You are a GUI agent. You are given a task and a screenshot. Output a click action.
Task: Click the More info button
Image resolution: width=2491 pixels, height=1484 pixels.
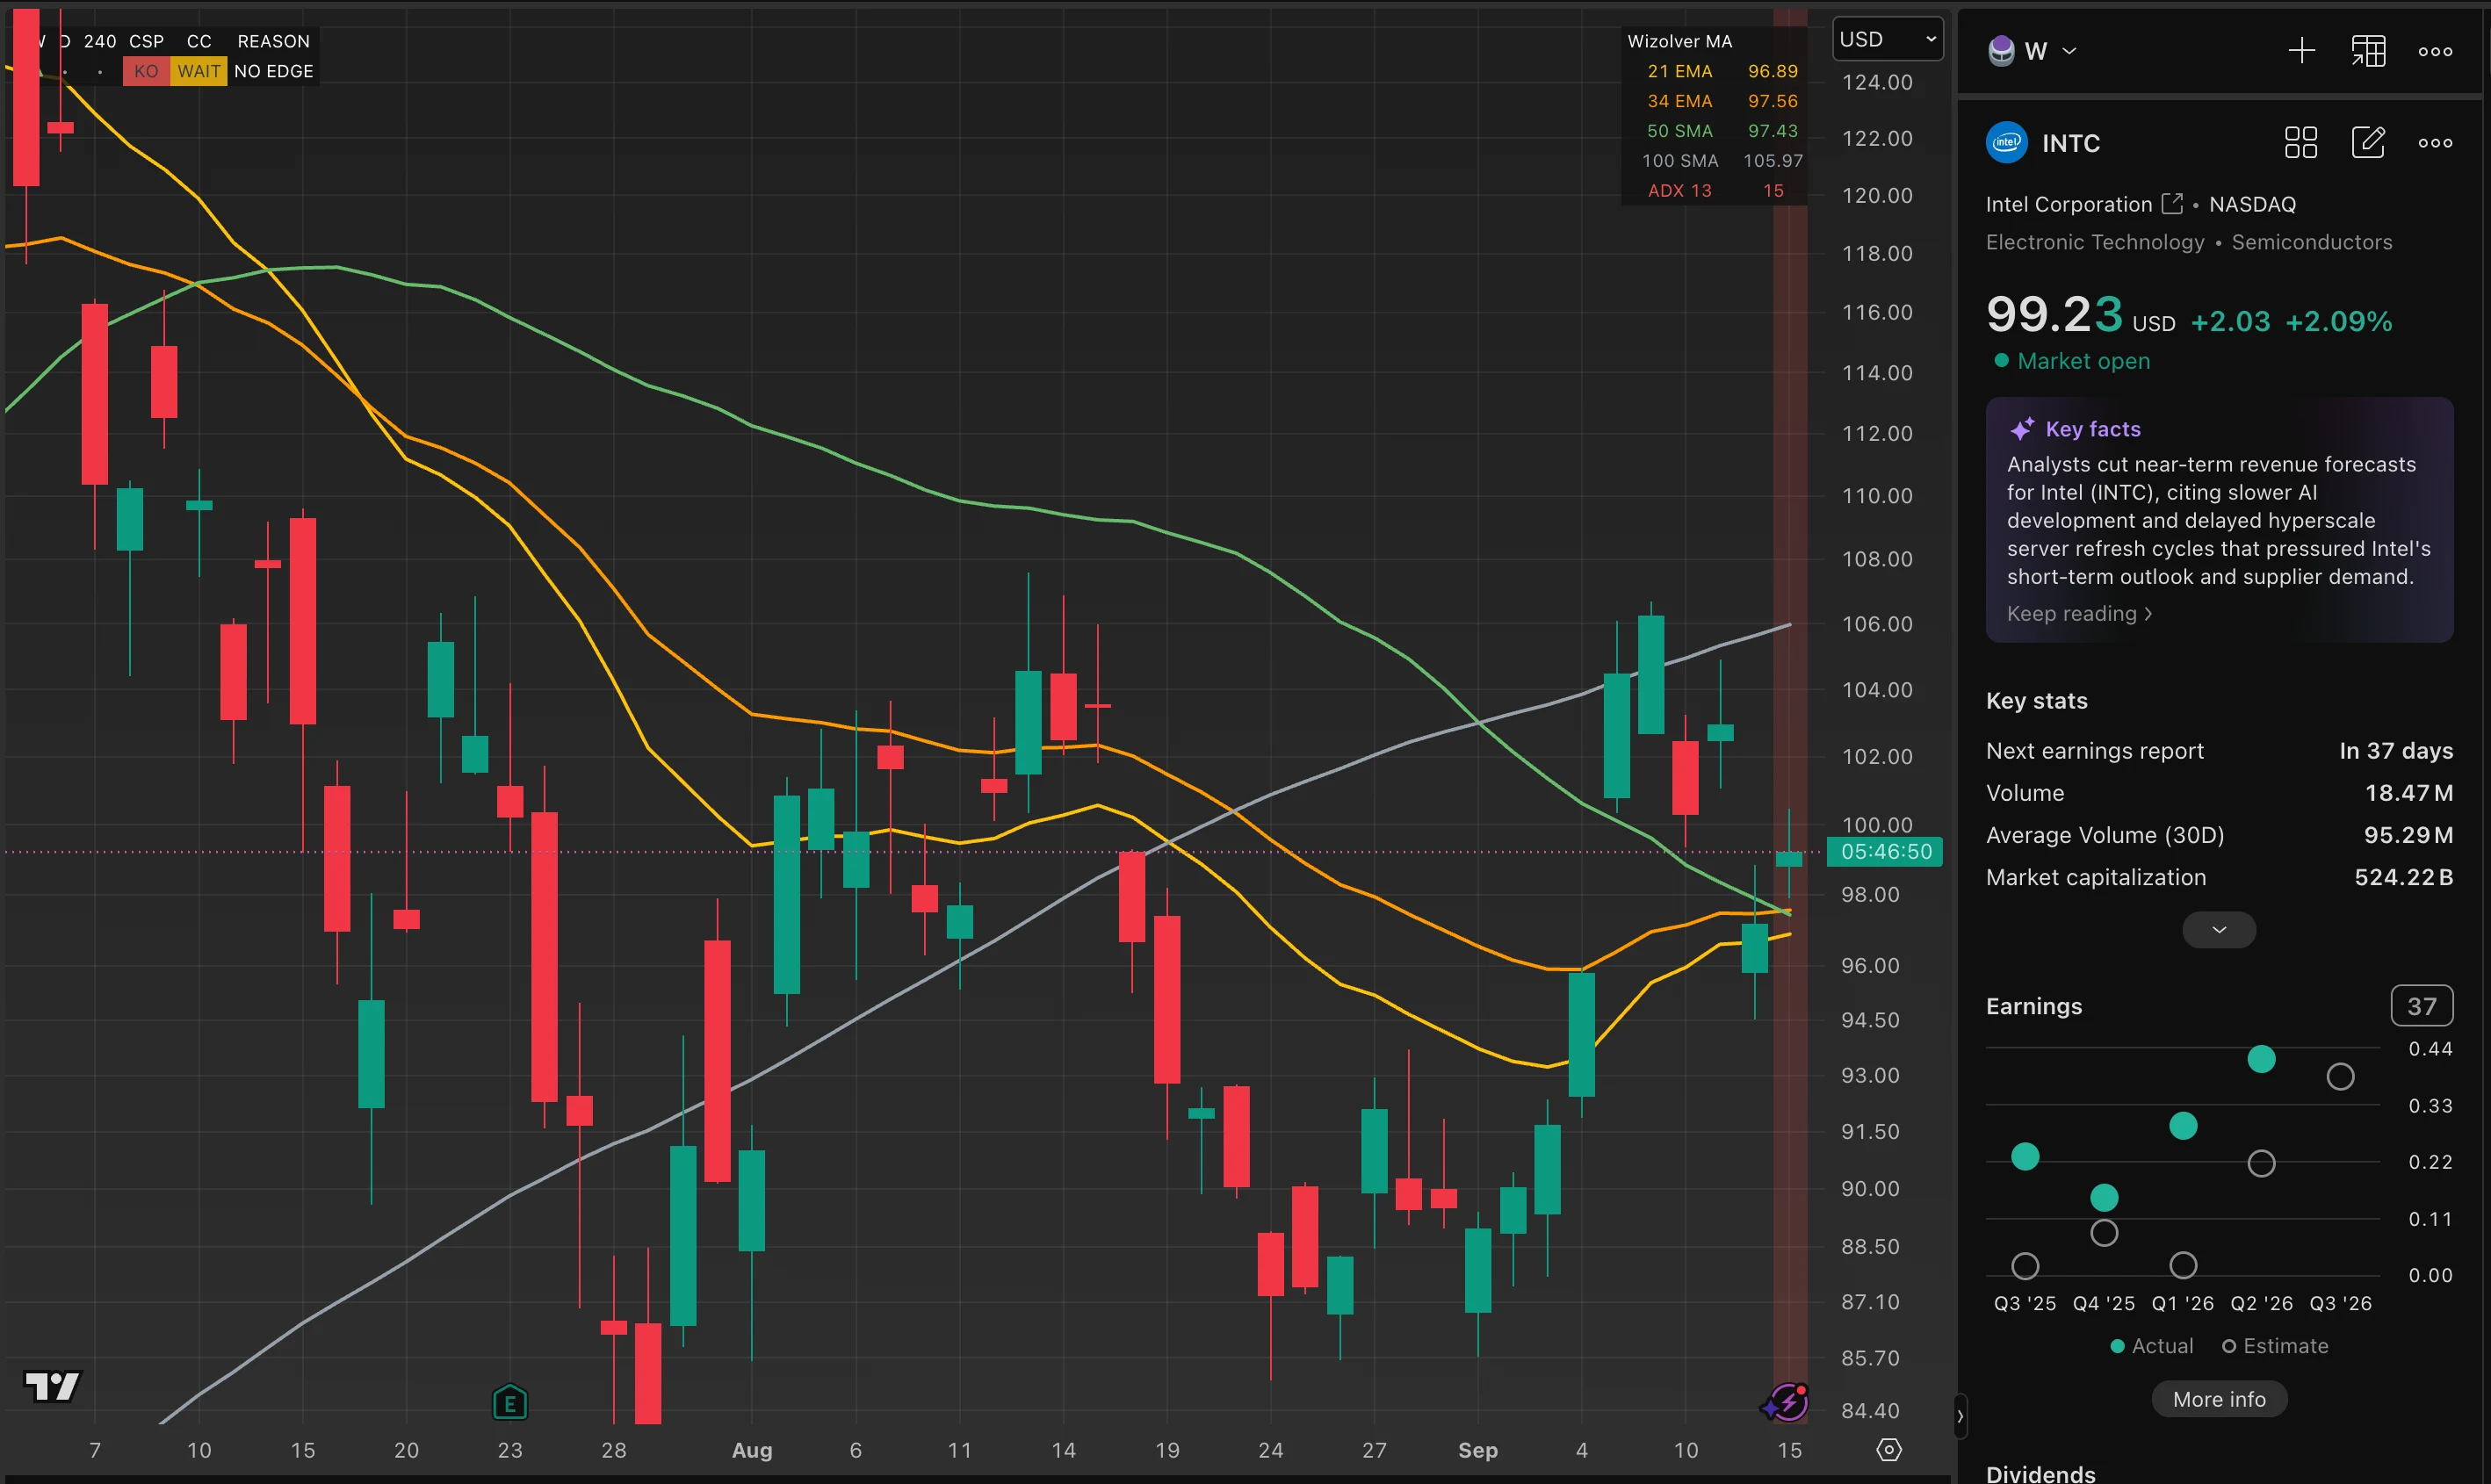pyautogui.click(x=2219, y=1399)
